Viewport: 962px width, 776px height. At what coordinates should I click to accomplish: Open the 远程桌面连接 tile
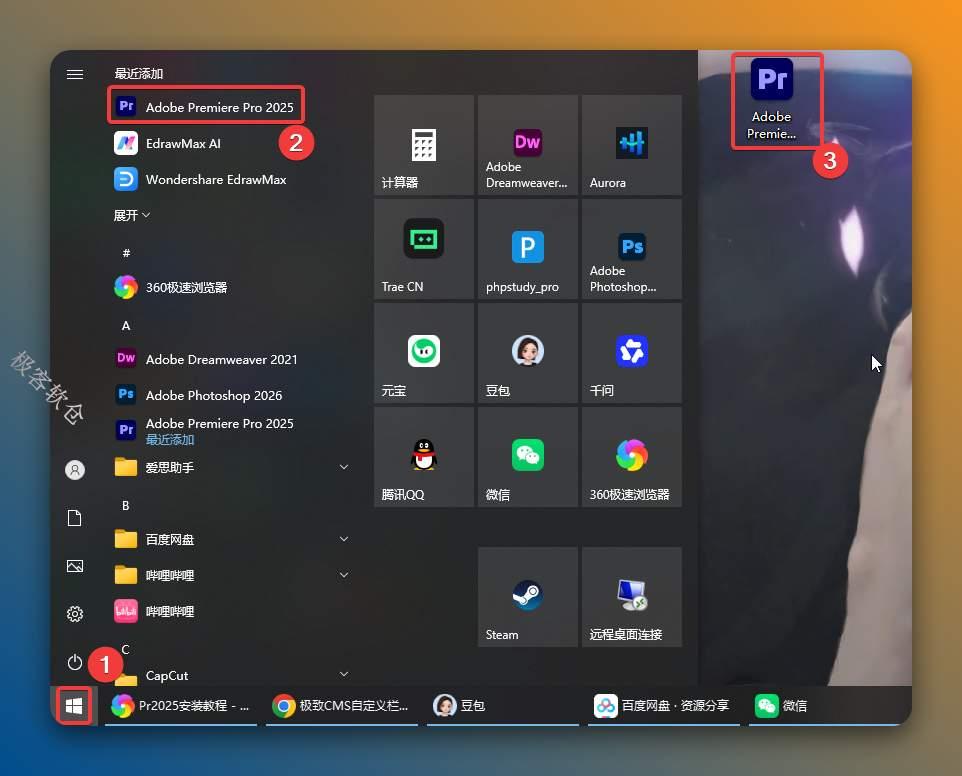coord(632,597)
